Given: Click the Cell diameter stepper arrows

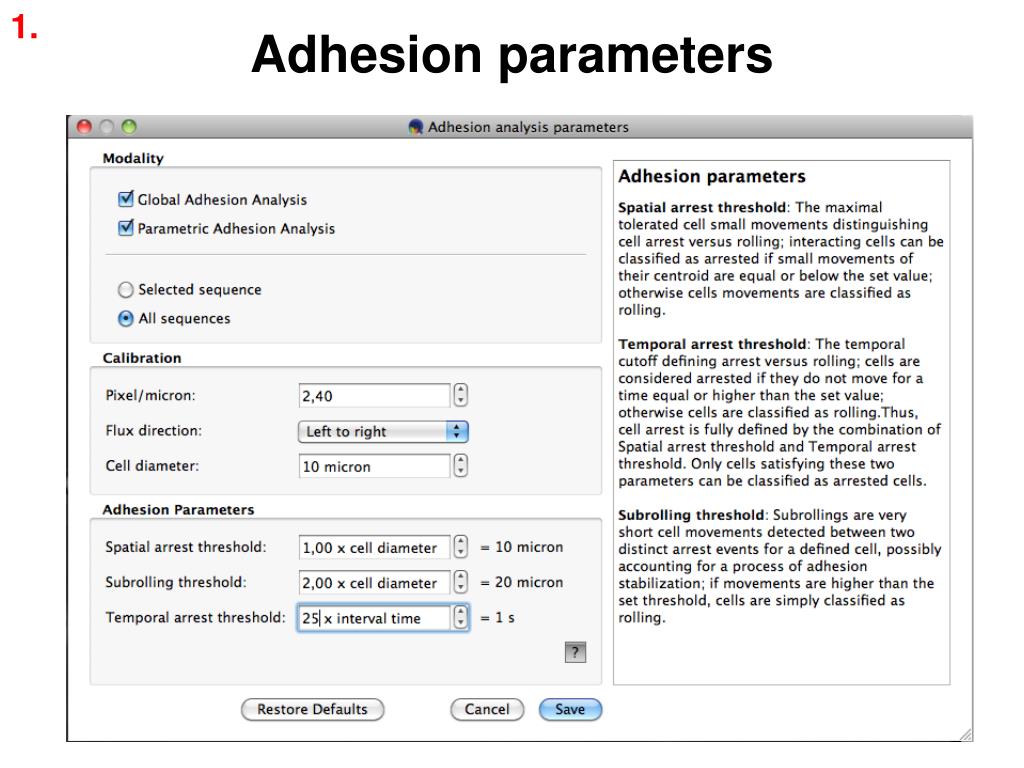Looking at the screenshot, I should pyautogui.click(x=460, y=466).
